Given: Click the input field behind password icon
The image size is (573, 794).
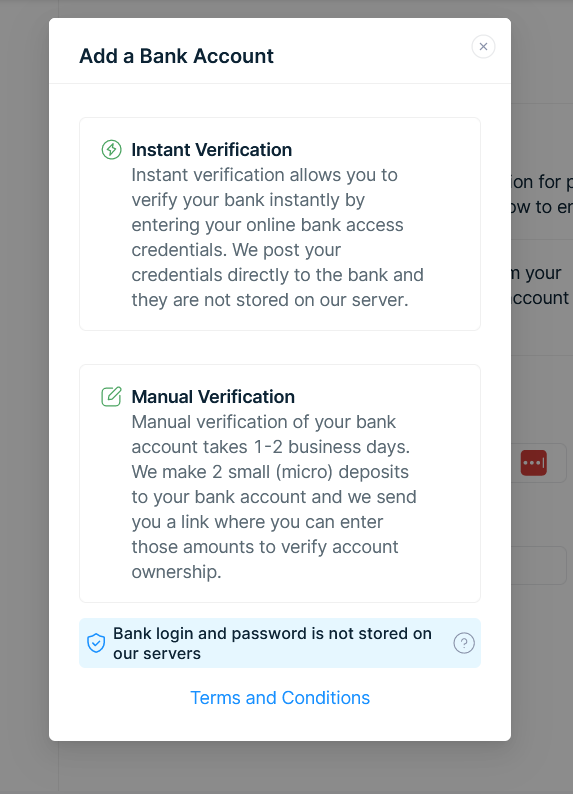Looking at the screenshot, I should click(539, 463).
